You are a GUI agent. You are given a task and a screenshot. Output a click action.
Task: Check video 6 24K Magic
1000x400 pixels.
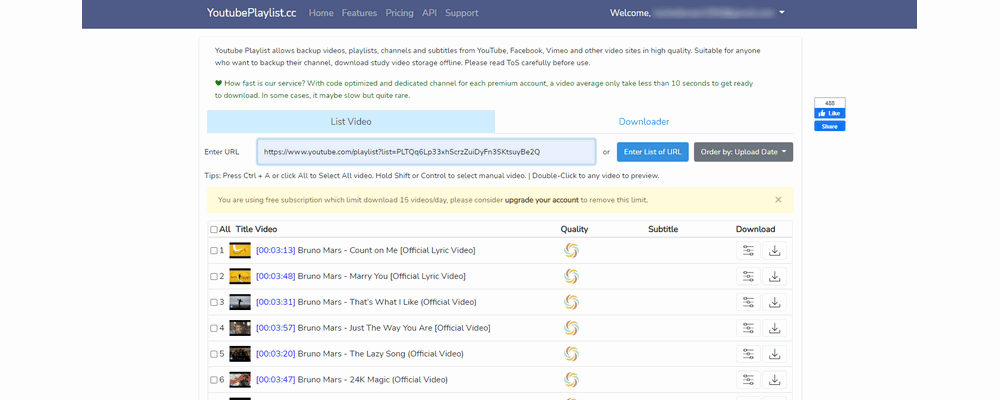click(x=214, y=380)
